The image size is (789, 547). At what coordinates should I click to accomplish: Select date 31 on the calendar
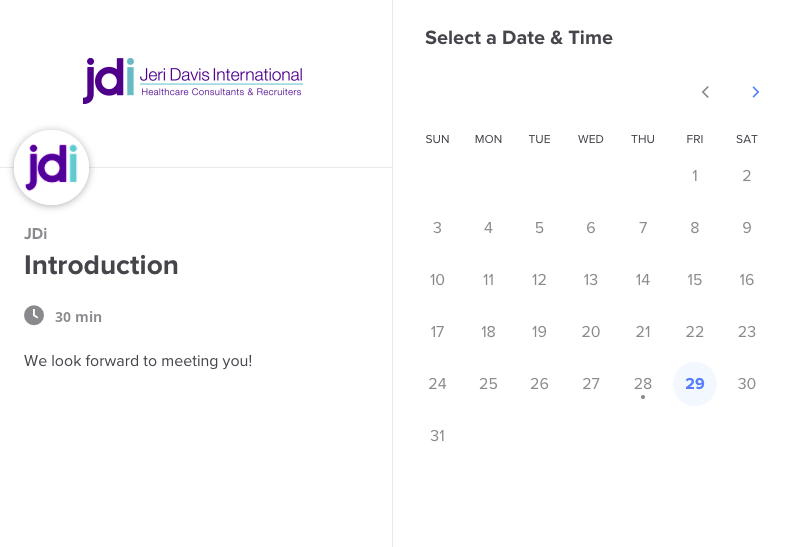click(x=437, y=436)
